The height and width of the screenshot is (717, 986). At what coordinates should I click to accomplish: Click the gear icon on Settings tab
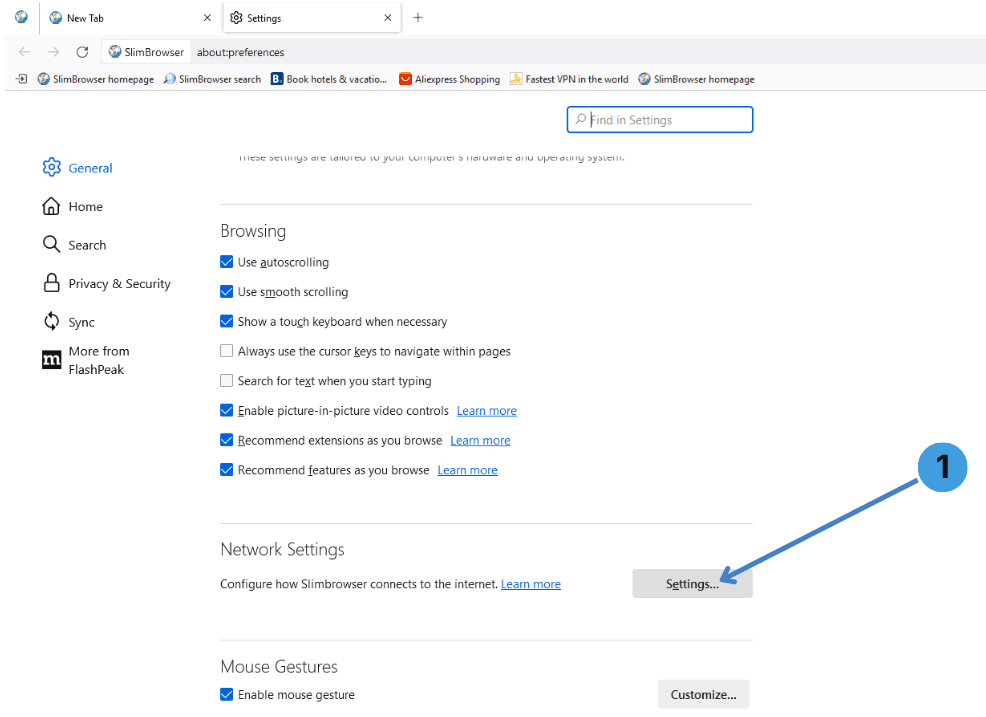pyautogui.click(x=236, y=18)
